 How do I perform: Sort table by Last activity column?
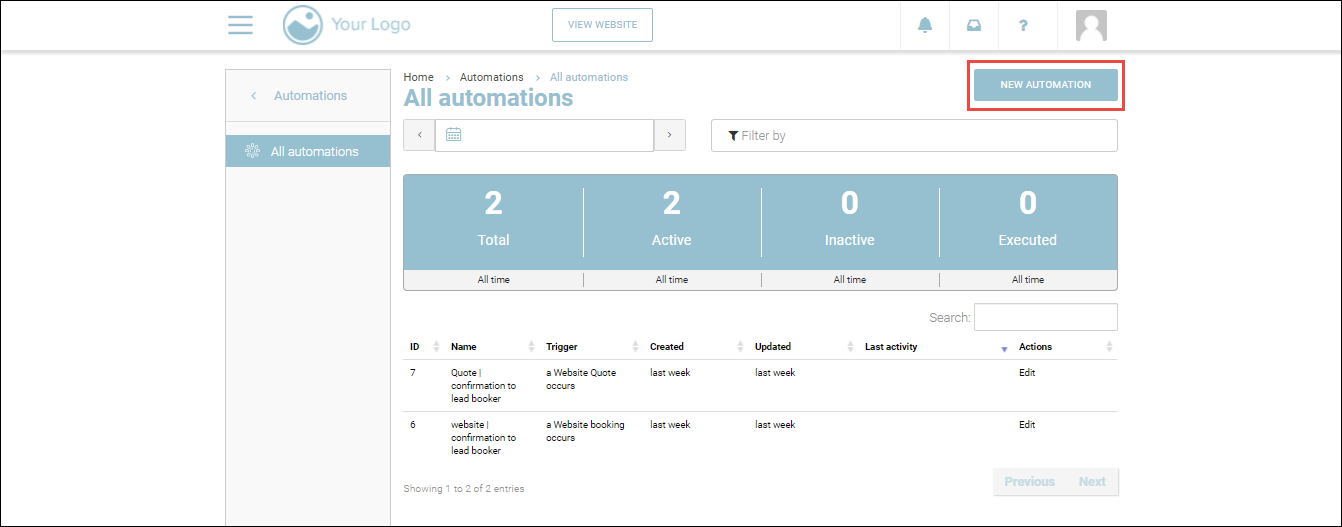891,347
